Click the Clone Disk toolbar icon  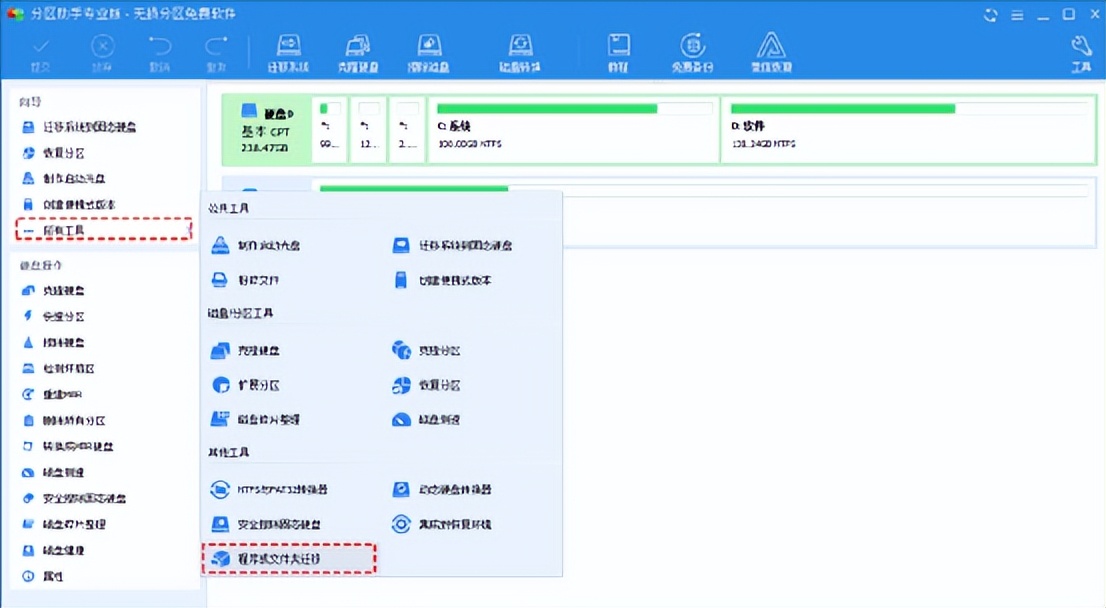click(359, 51)
